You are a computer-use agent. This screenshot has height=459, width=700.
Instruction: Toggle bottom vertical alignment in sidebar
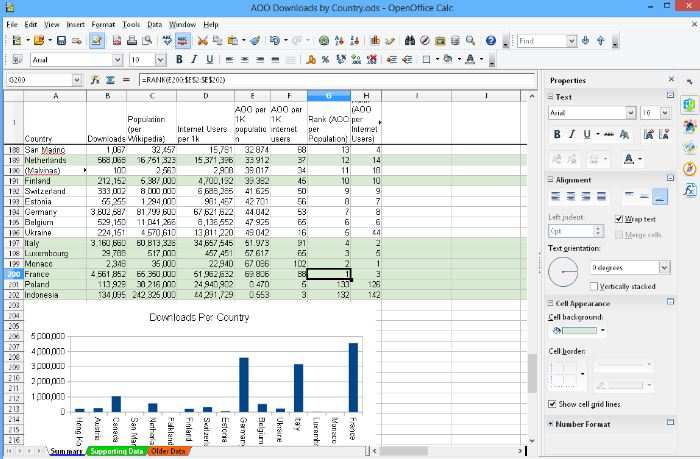point(660,196)
